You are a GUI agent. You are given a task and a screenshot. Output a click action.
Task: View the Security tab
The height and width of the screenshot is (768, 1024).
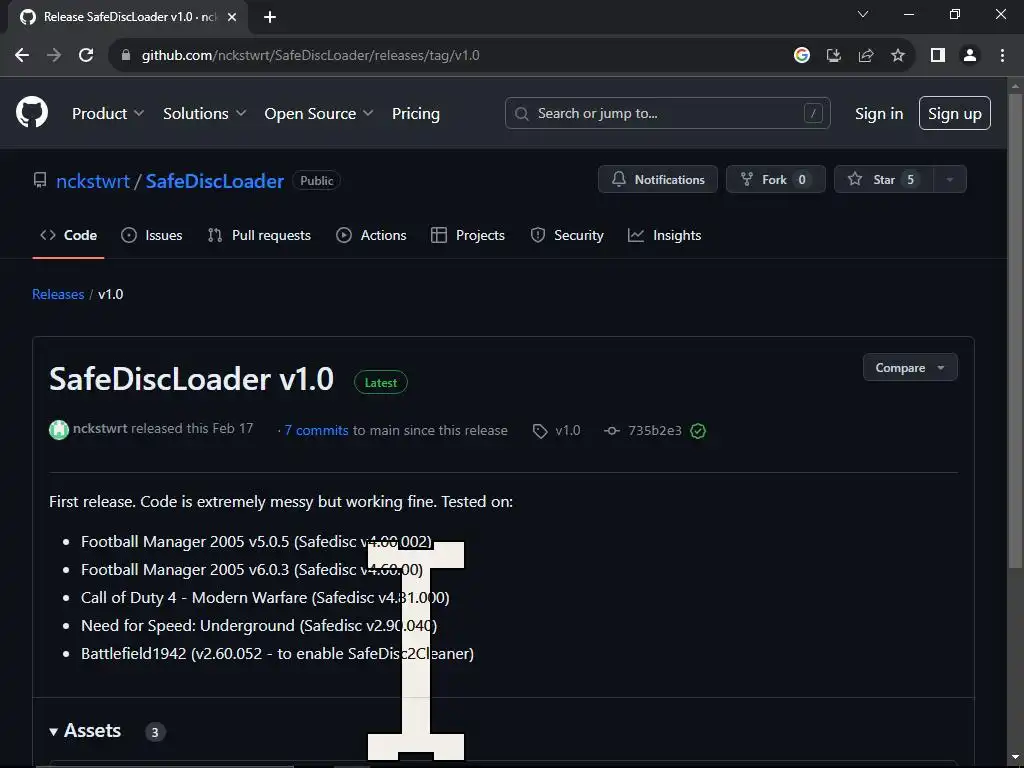point(567,235)
